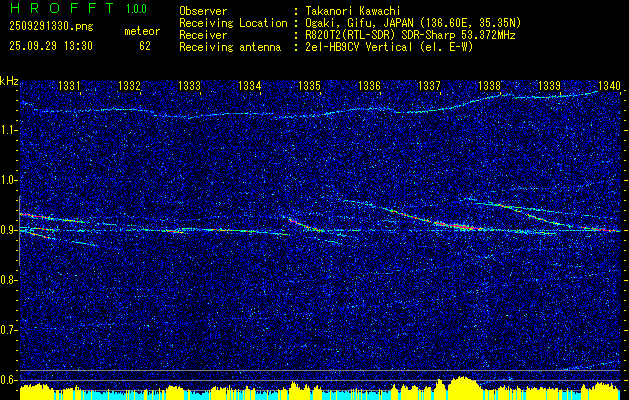
Task: Click the 0.9 frequency axis label
Action: click(8, 230)
